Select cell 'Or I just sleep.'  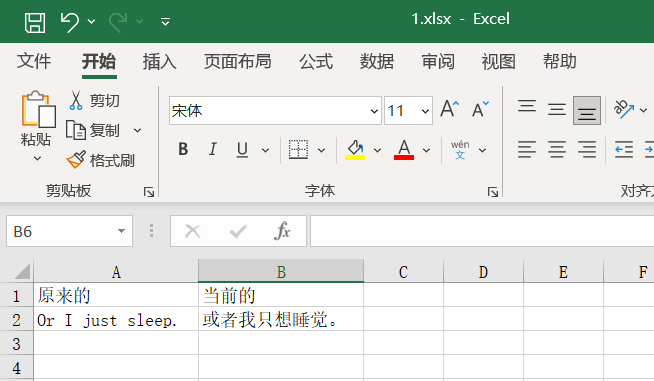click(116, 320)
